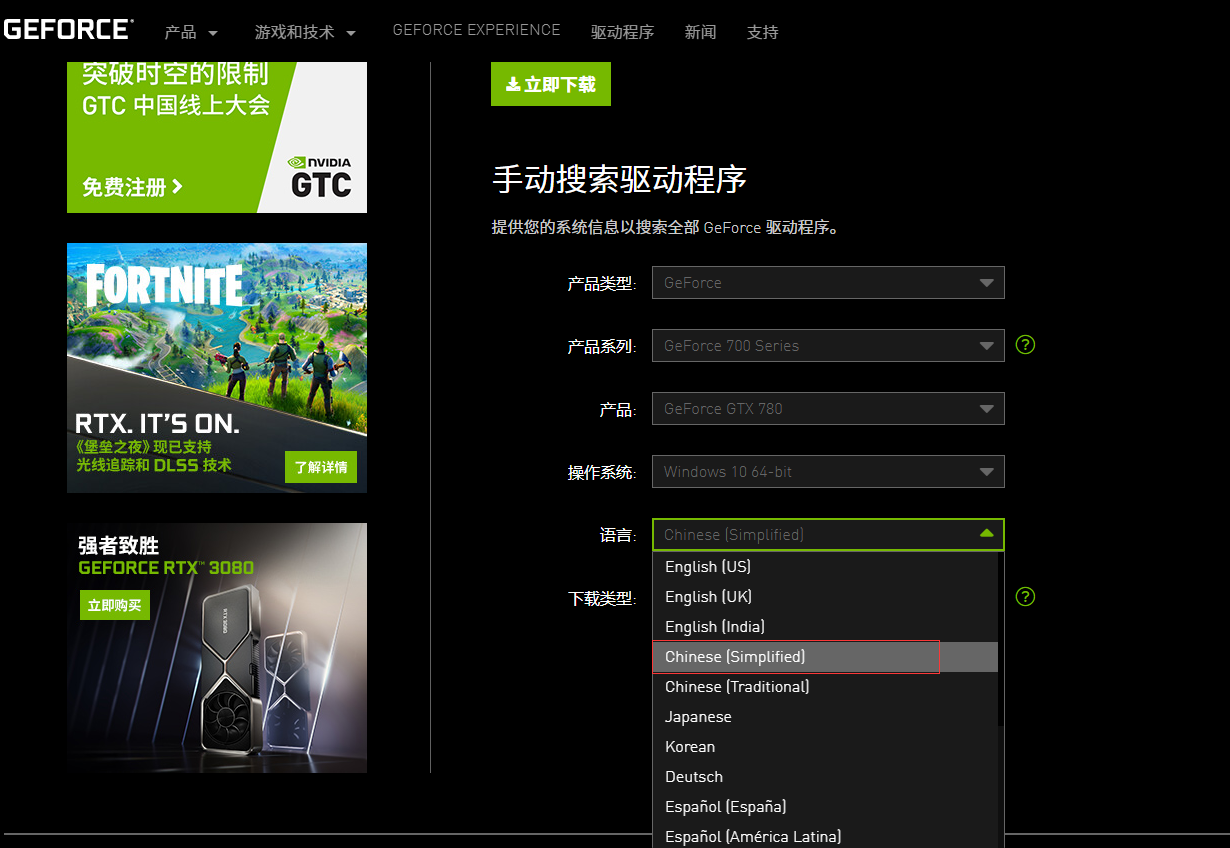
Task: Open the 游戏和技术 menu
Action: pos(305,32)
